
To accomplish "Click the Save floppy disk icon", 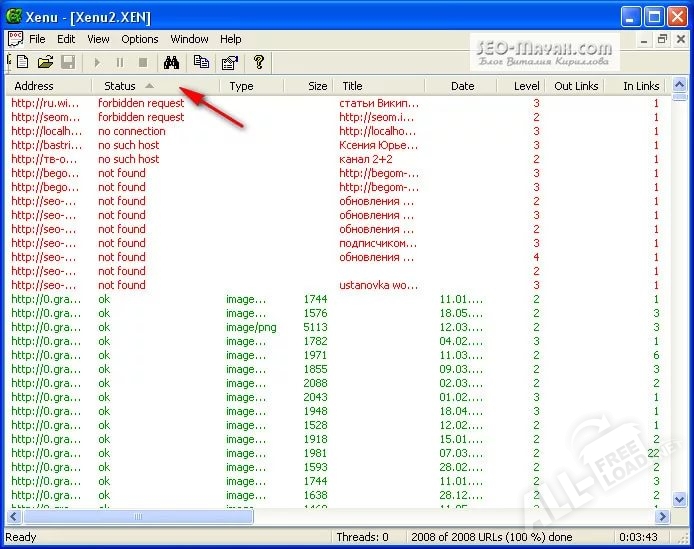I will tap(68, 62).
